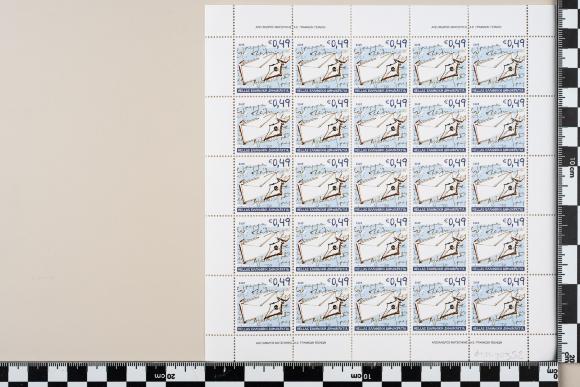Click the faint pencil note in the sheet's bottom-right corner
580x387 pixels.
tap(500, 354)
